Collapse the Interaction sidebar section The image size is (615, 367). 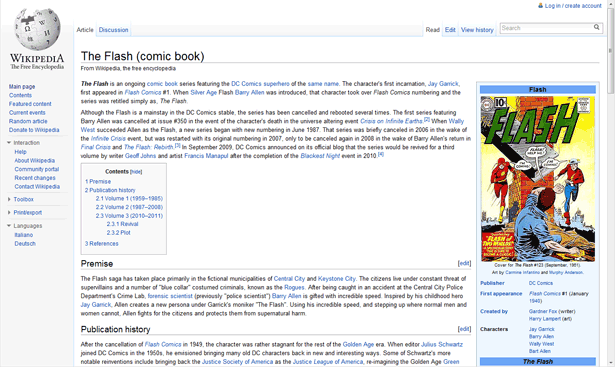[9, 143]
